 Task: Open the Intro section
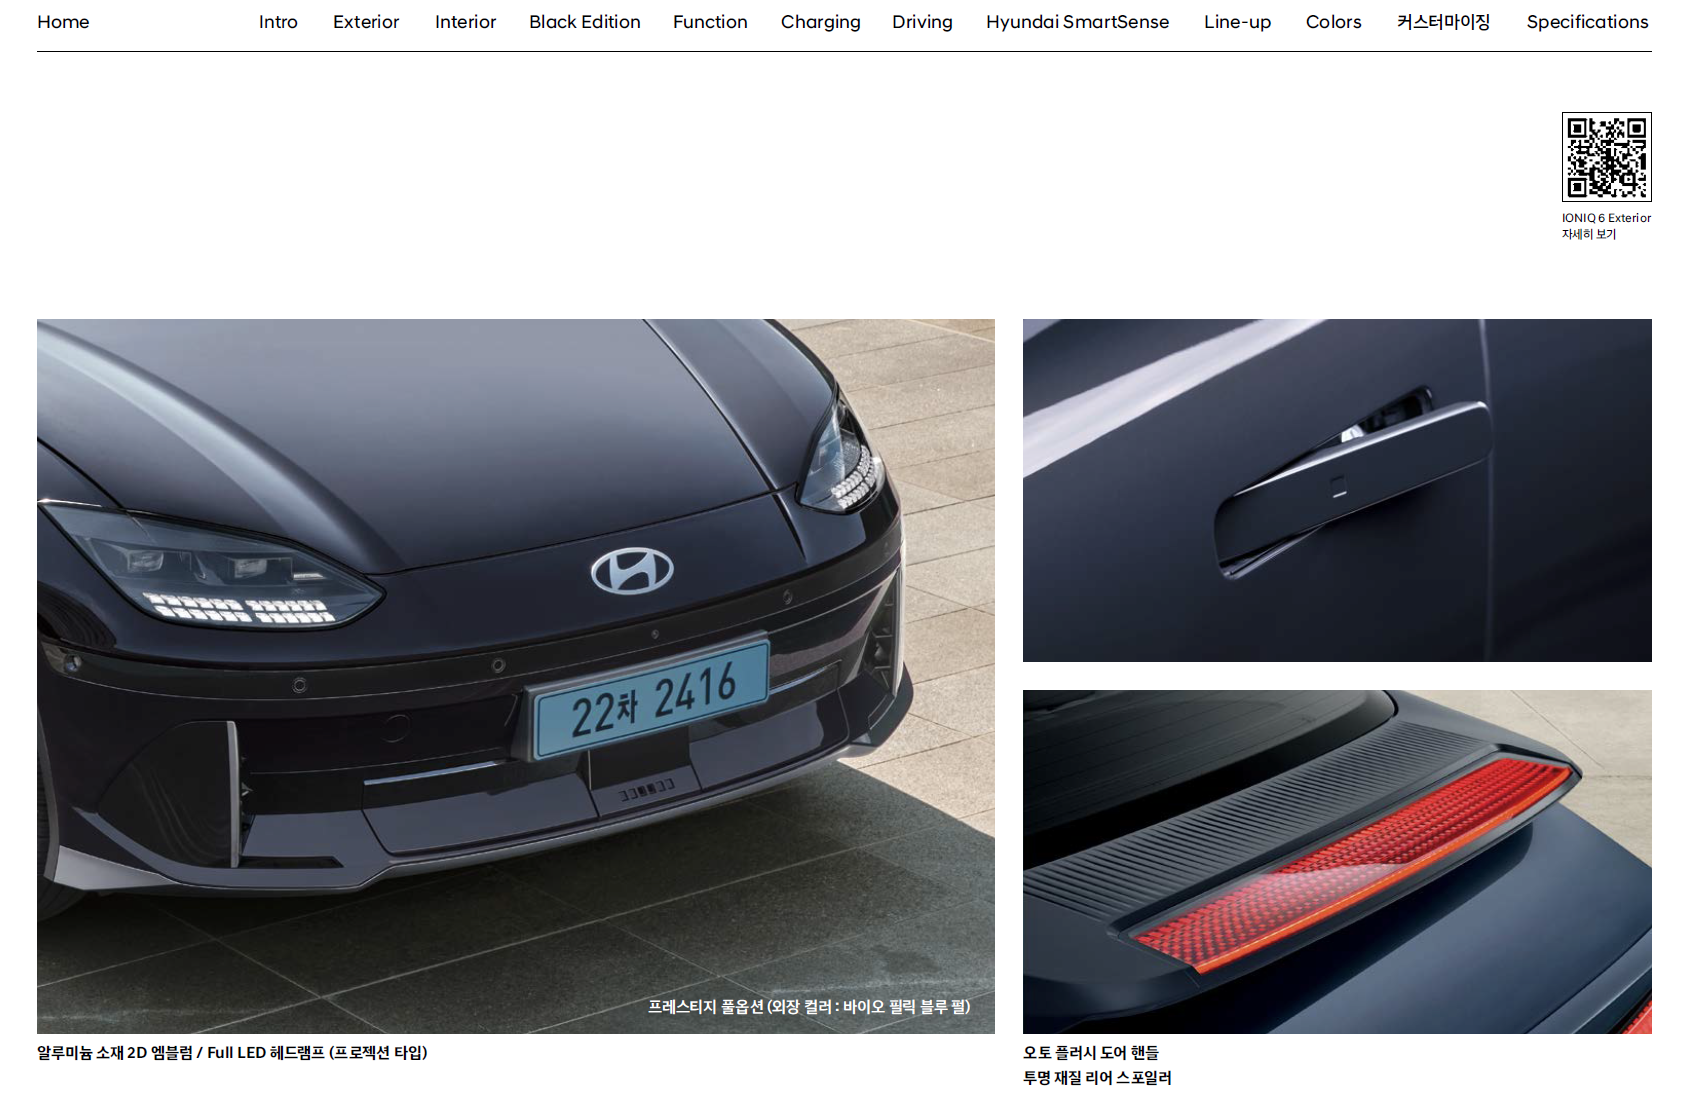[x=278, y=22]
